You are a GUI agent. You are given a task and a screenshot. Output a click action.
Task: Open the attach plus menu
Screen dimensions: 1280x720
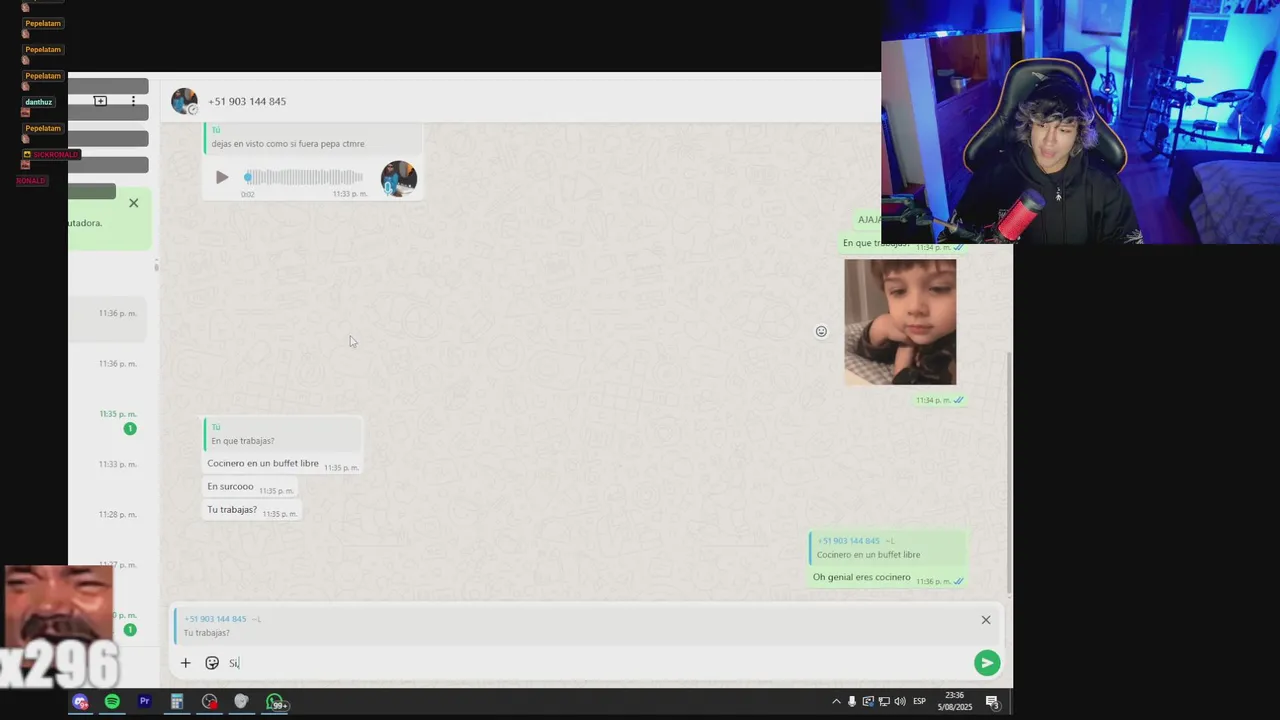click(x=185, y=663)
